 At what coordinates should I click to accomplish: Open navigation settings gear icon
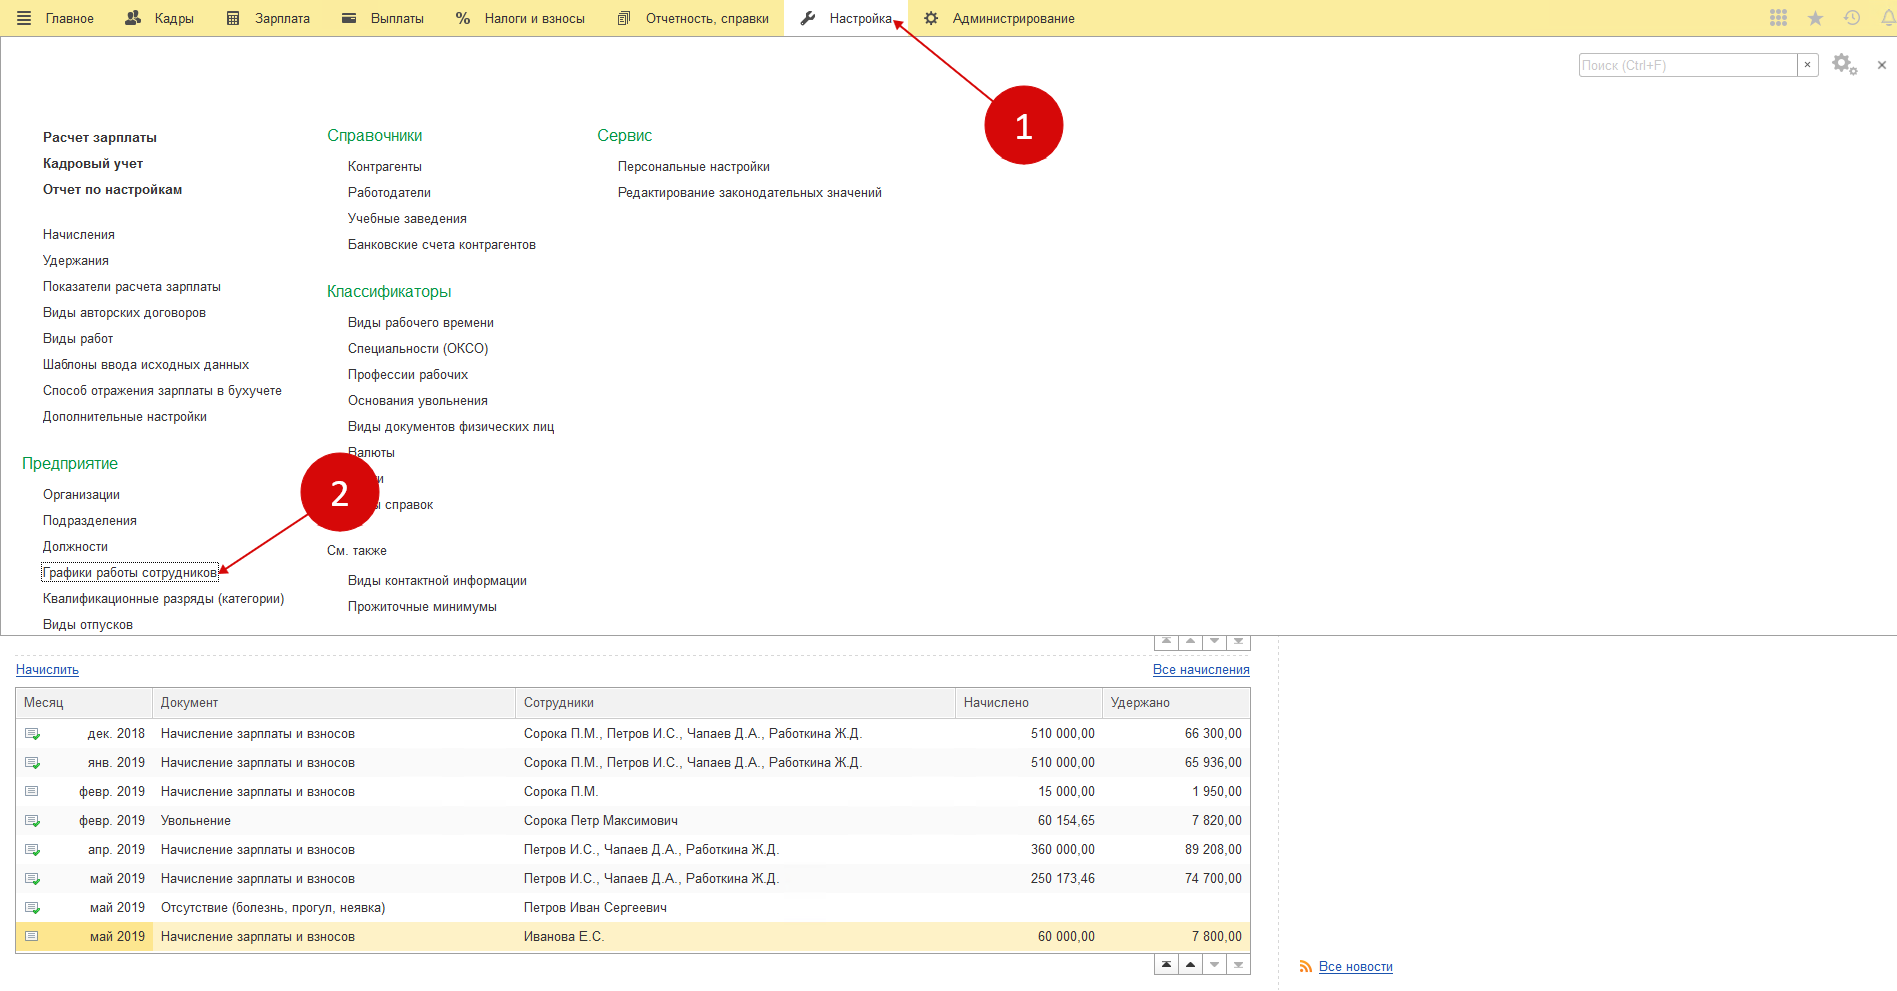(1844, 65)
